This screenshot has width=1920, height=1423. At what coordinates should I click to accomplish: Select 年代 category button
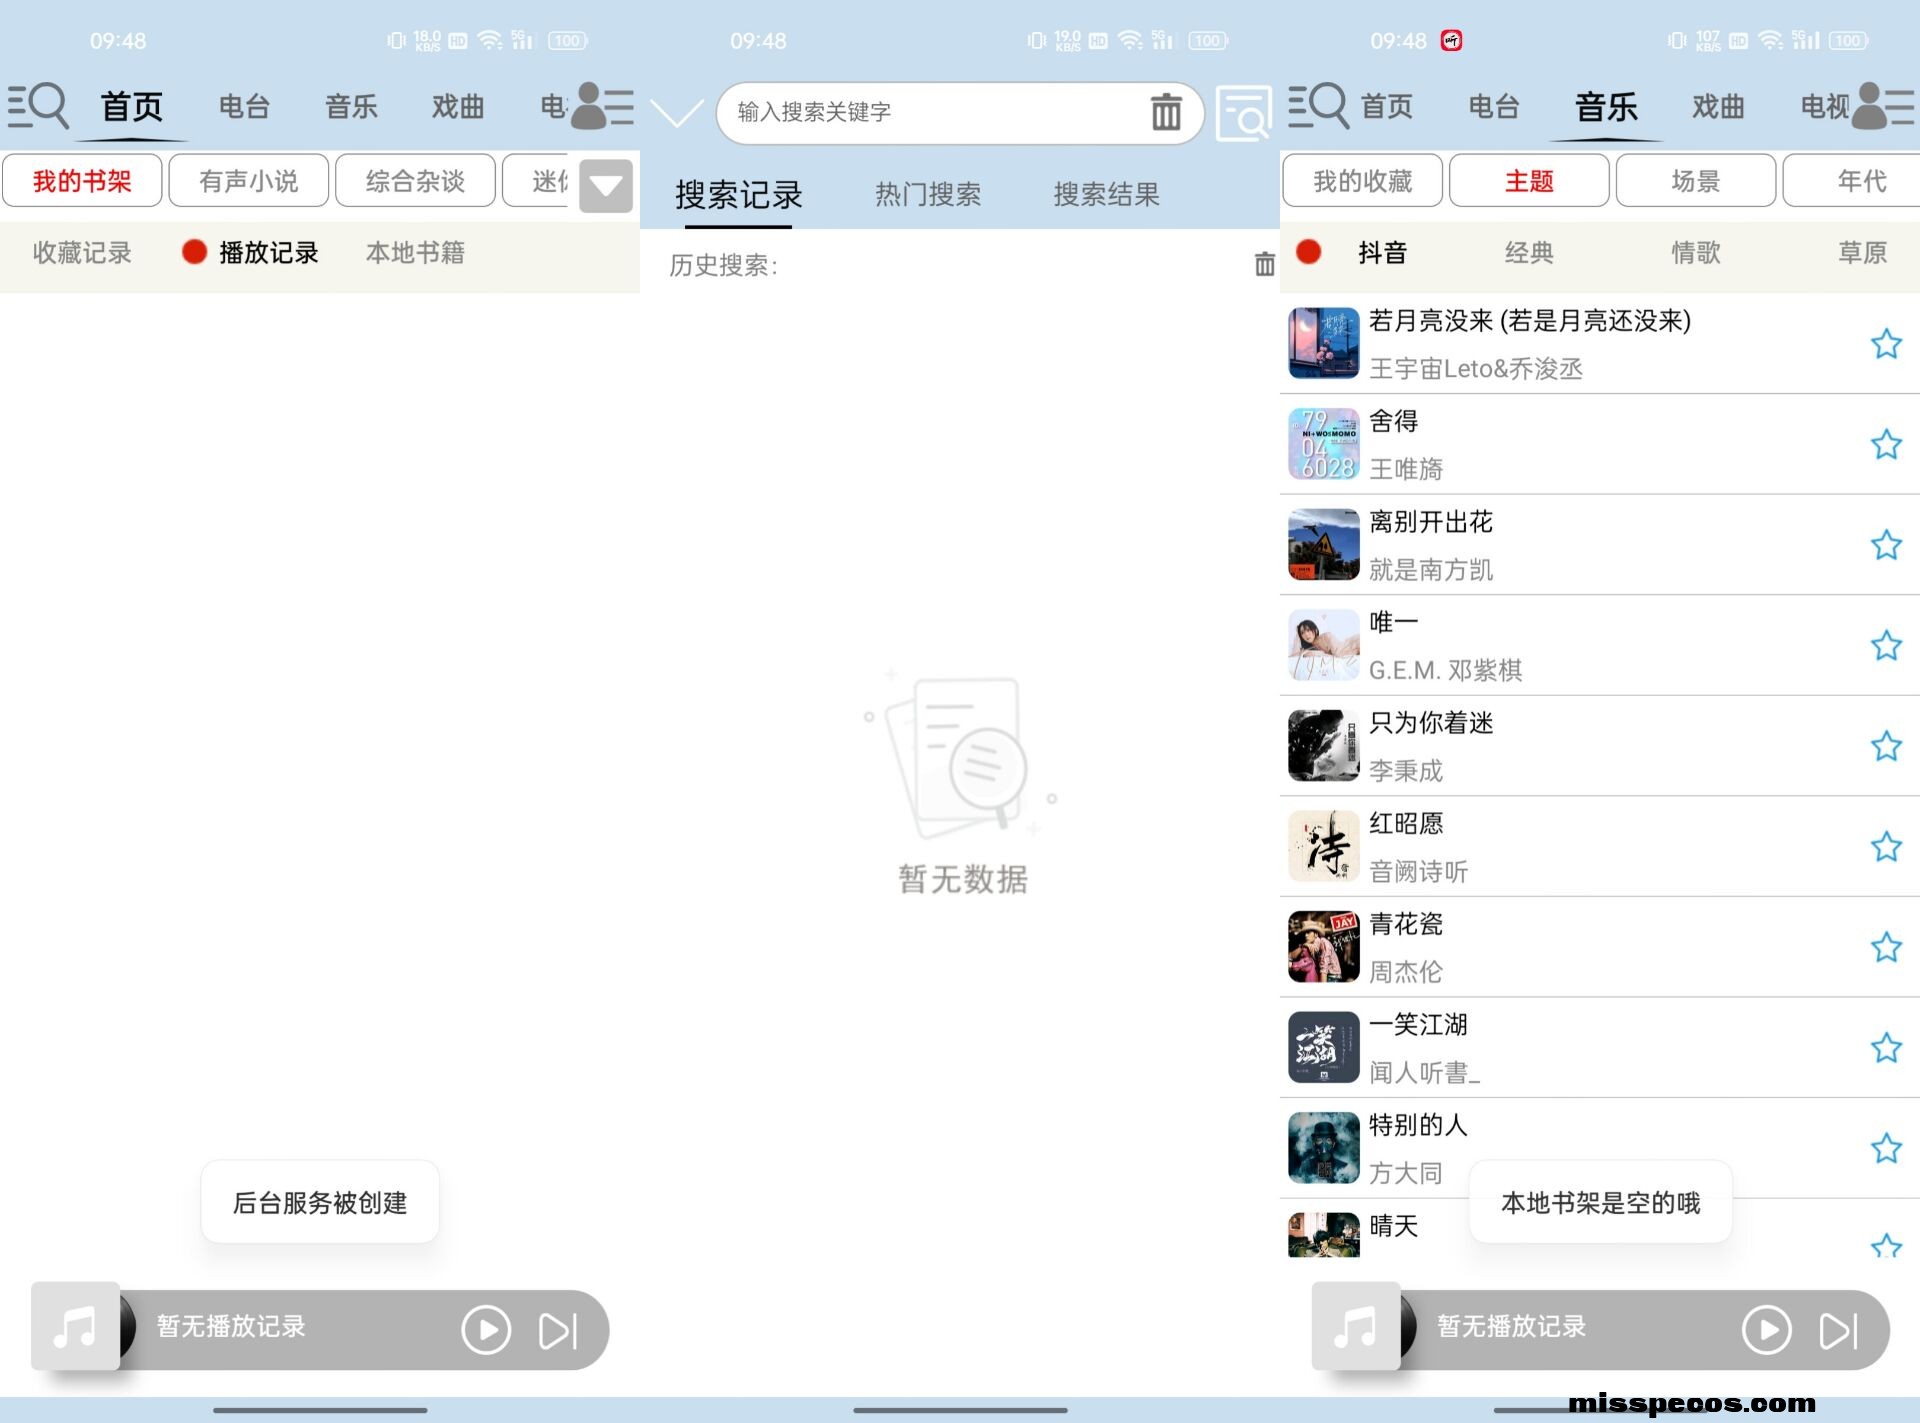coord(1852,181)
